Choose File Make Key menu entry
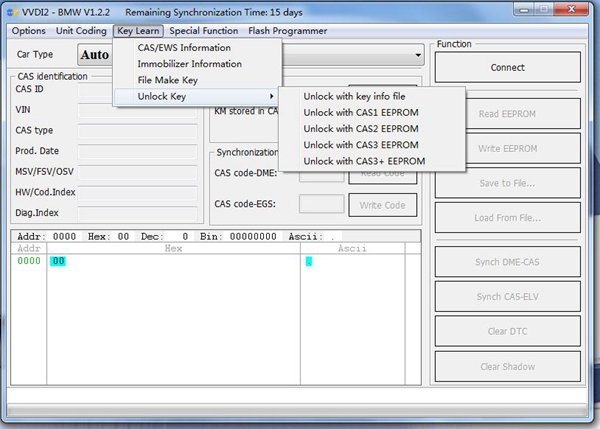Image resolution: width=600 pixels, height=429 pixels. 167,80
